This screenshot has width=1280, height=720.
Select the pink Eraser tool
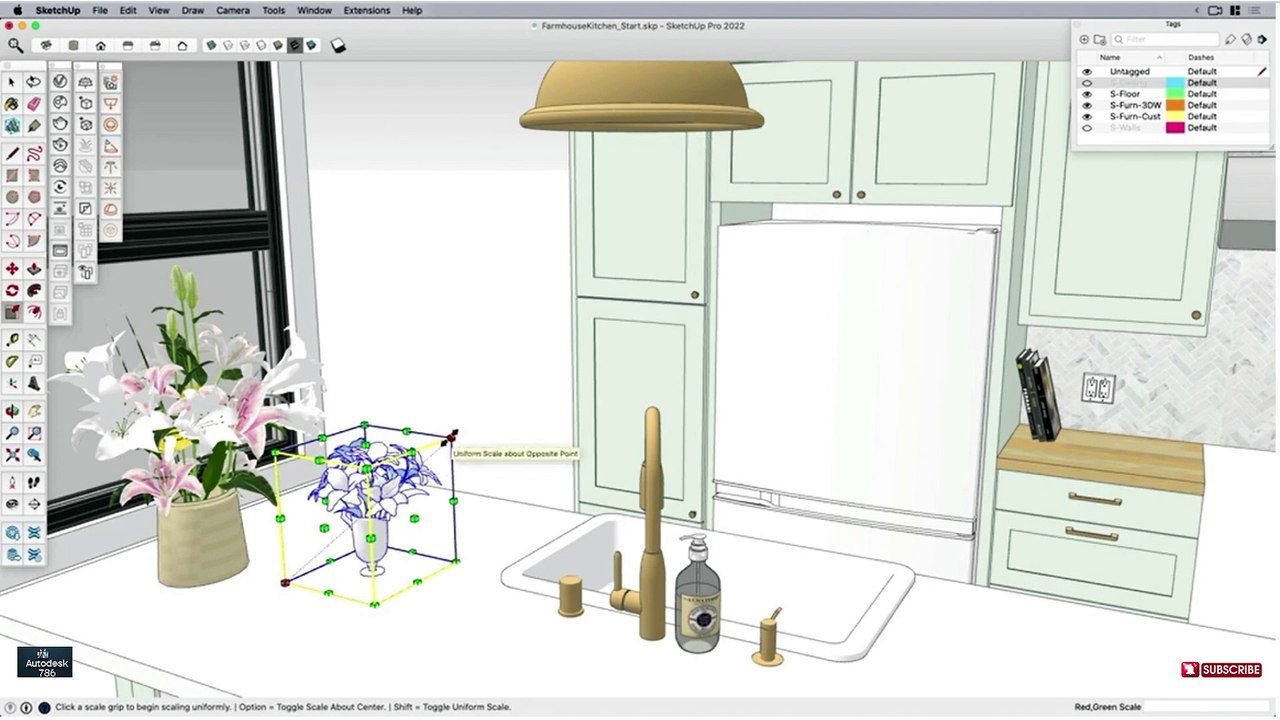coord(34,104)
